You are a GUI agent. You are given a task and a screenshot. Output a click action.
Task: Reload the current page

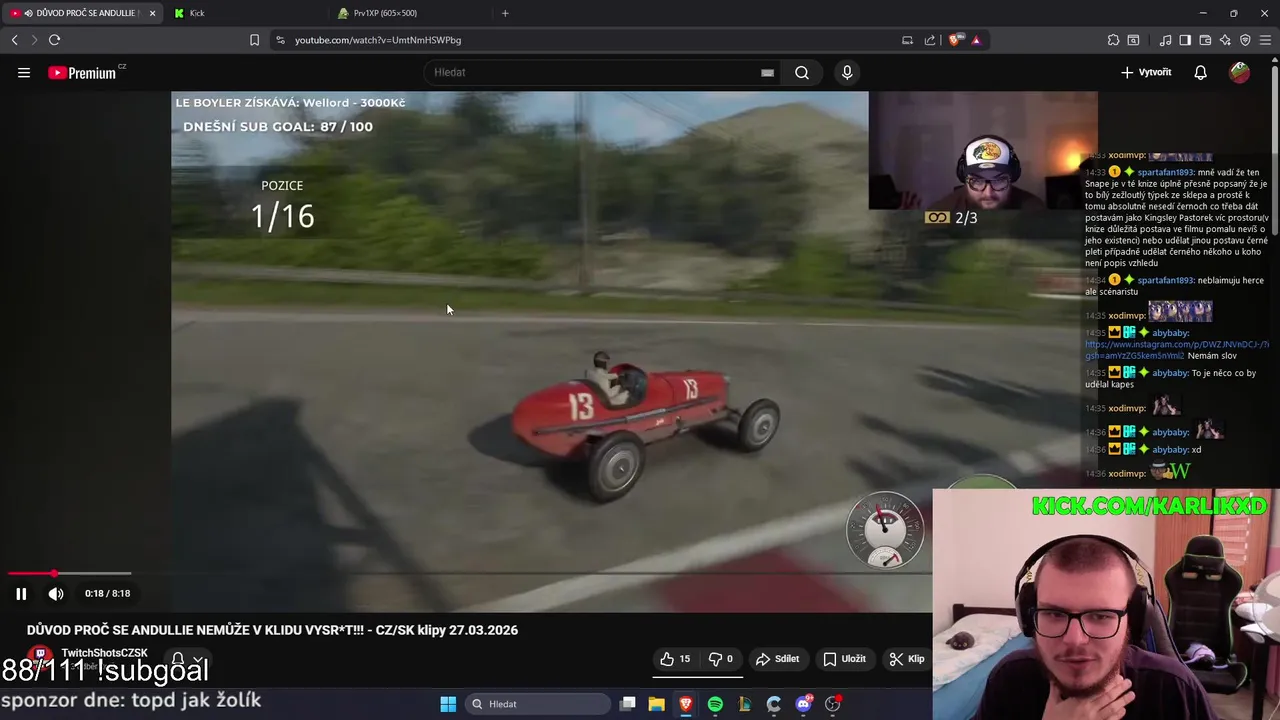(54, 40)
